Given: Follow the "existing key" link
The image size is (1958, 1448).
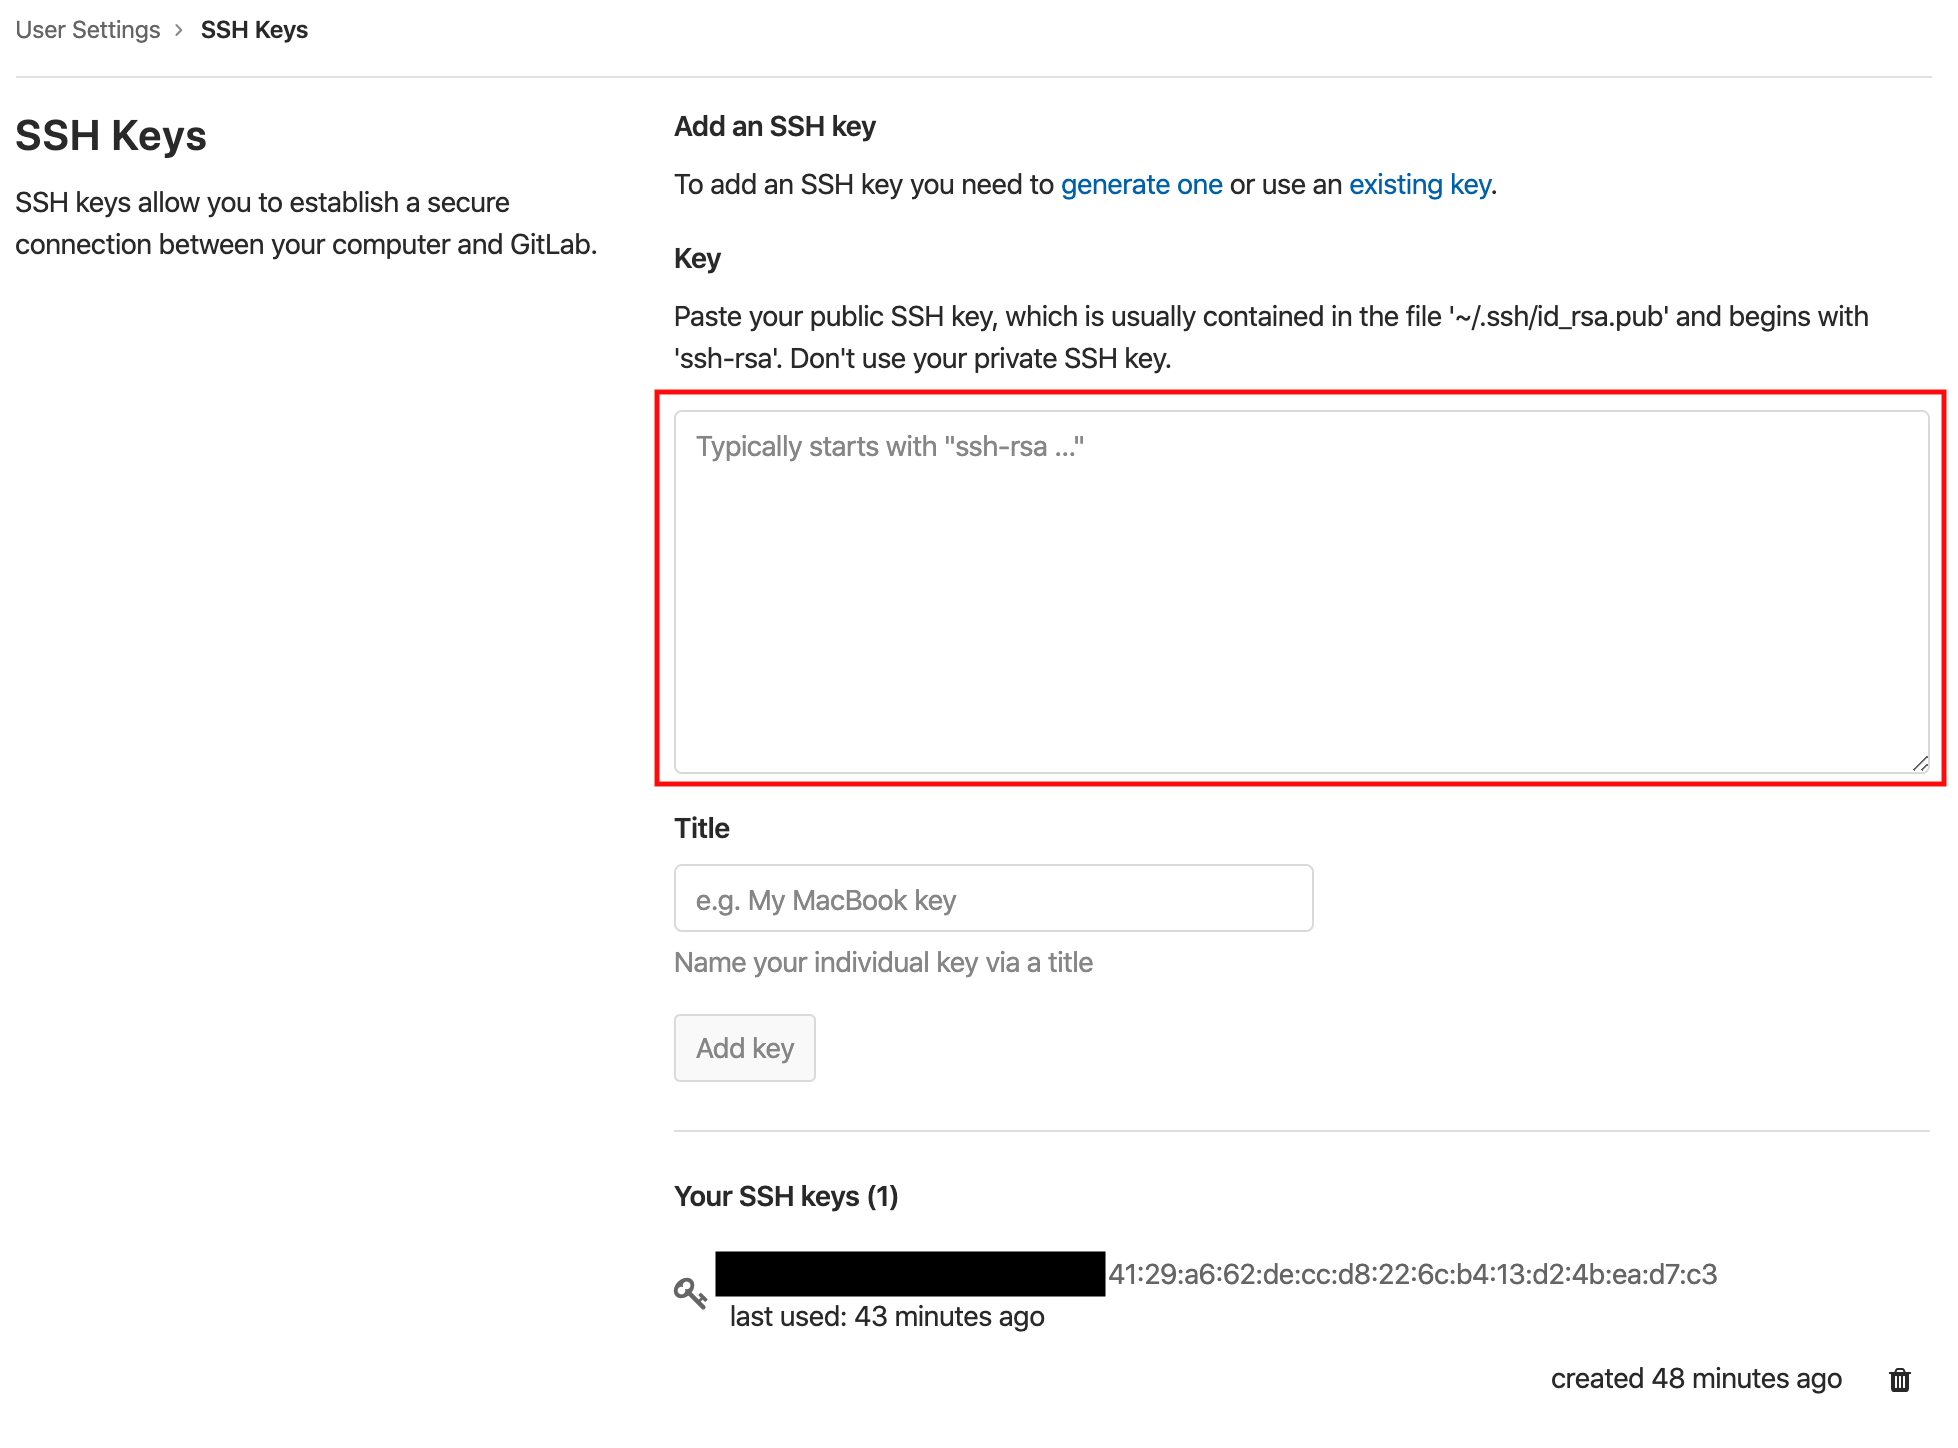Looking at the screenshot, I should [1420, 185].
